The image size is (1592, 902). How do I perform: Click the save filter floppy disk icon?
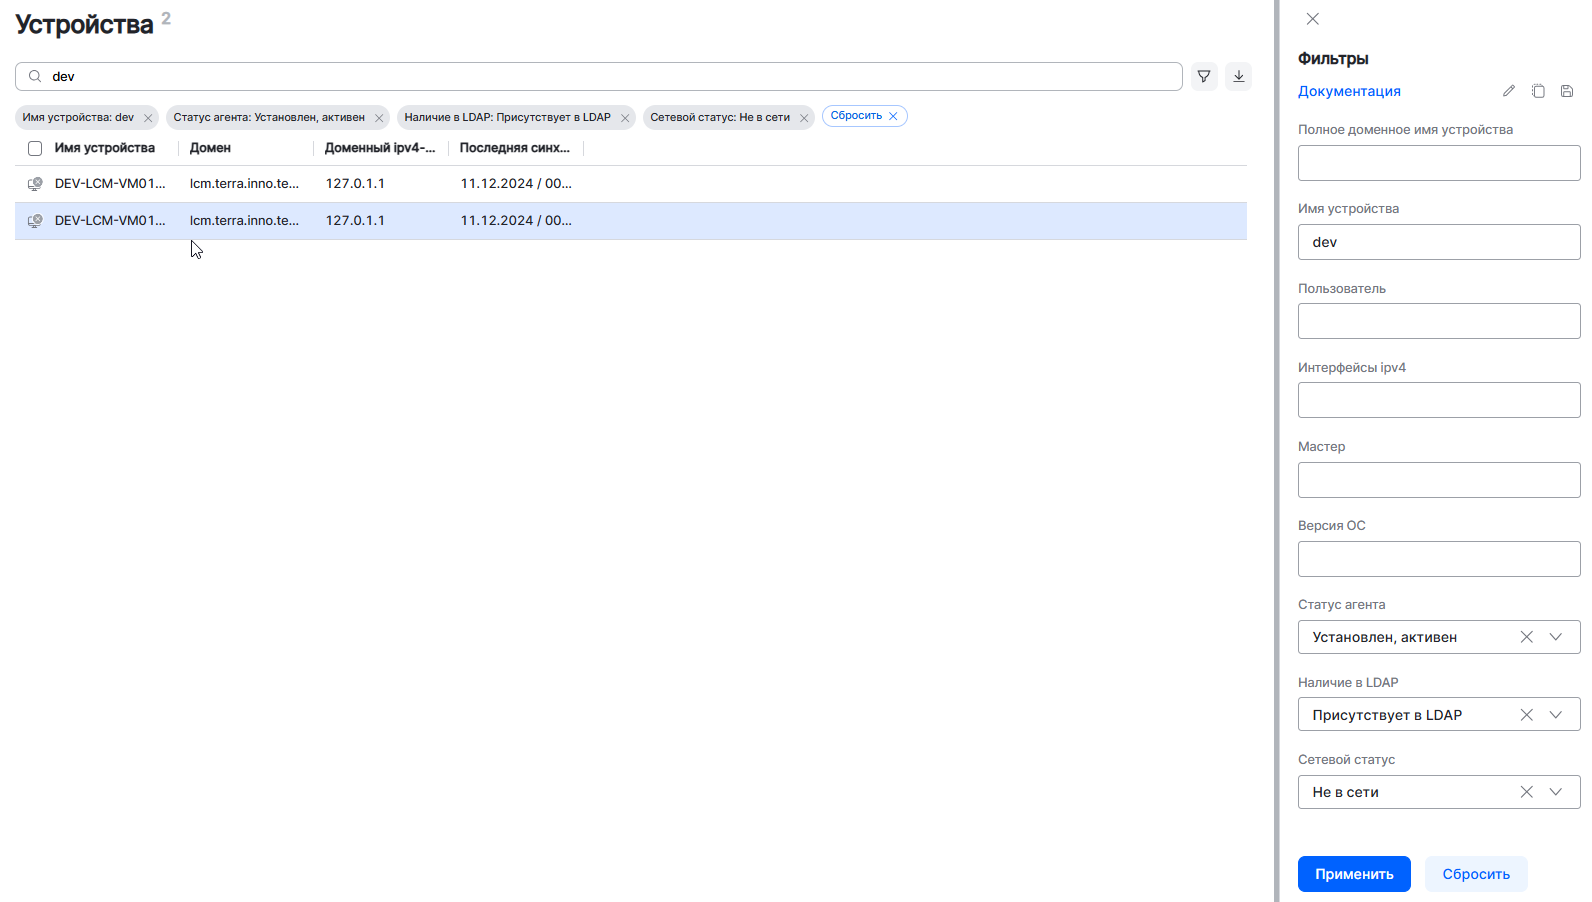point(1567,91)
